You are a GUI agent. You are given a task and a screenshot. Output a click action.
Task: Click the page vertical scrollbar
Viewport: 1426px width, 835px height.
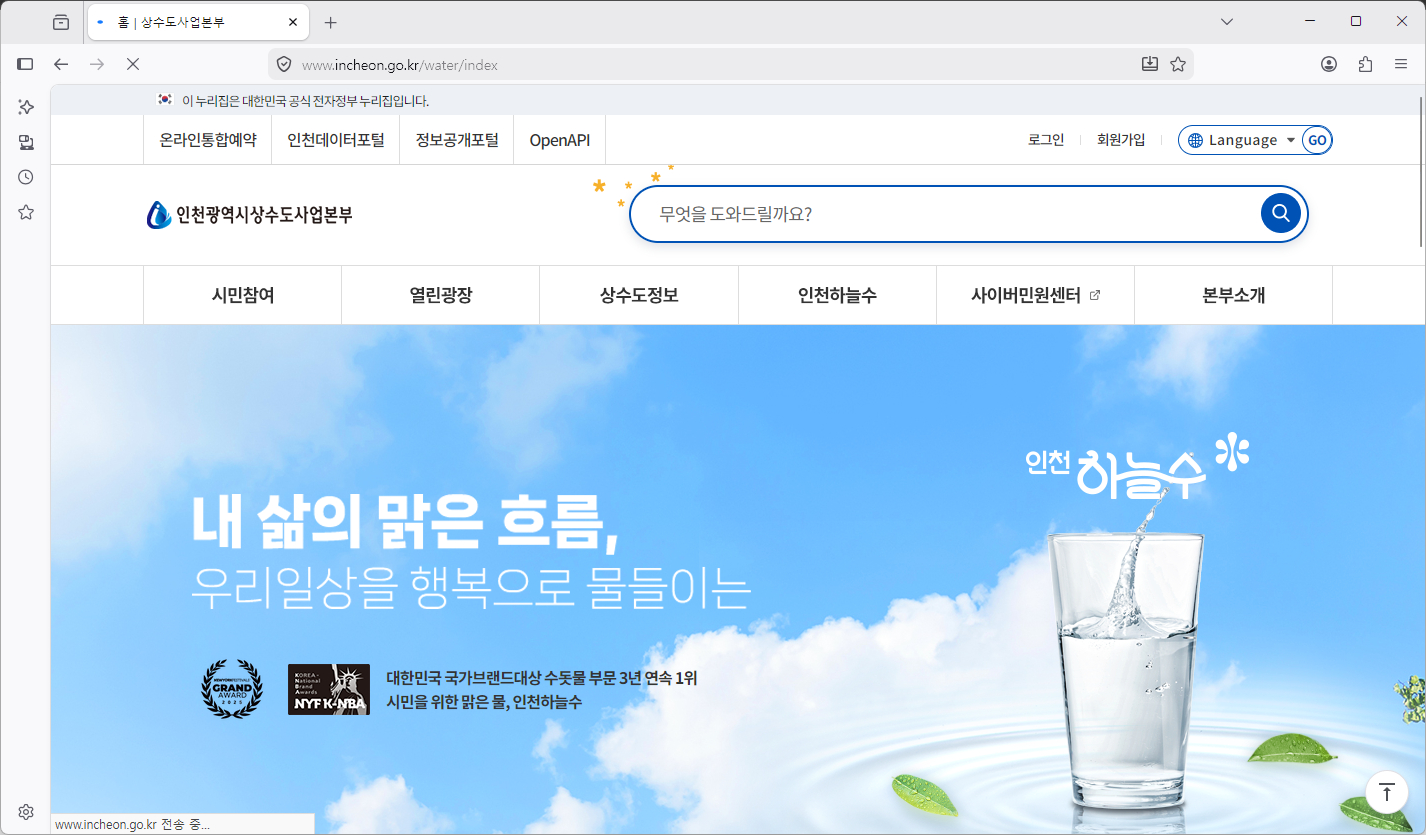1421,172
